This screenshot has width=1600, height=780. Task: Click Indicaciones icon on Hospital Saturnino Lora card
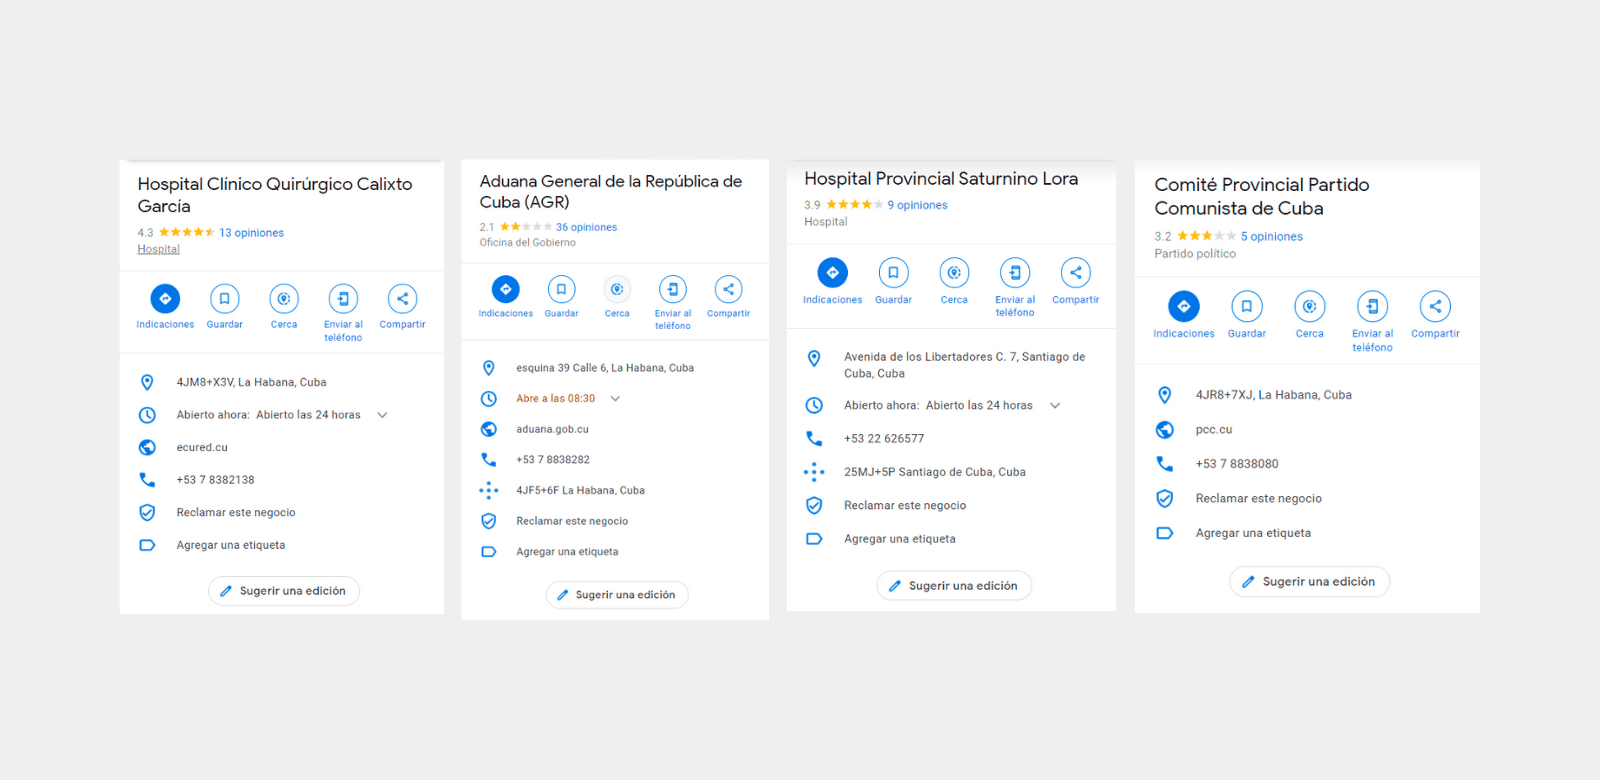832,272
